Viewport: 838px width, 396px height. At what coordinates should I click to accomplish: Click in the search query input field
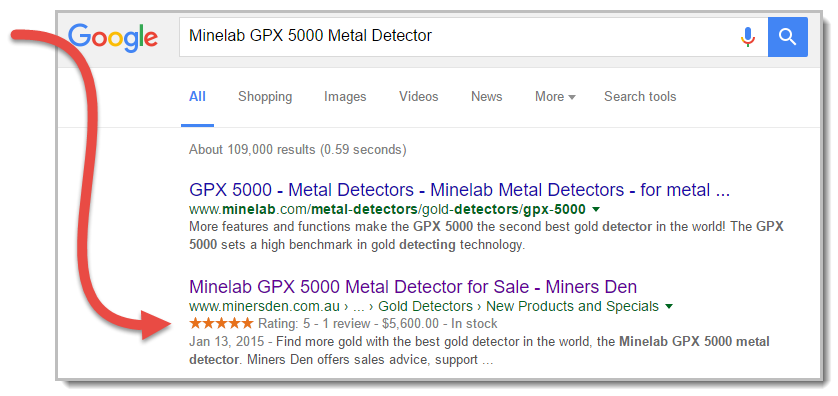pos(460,37)
